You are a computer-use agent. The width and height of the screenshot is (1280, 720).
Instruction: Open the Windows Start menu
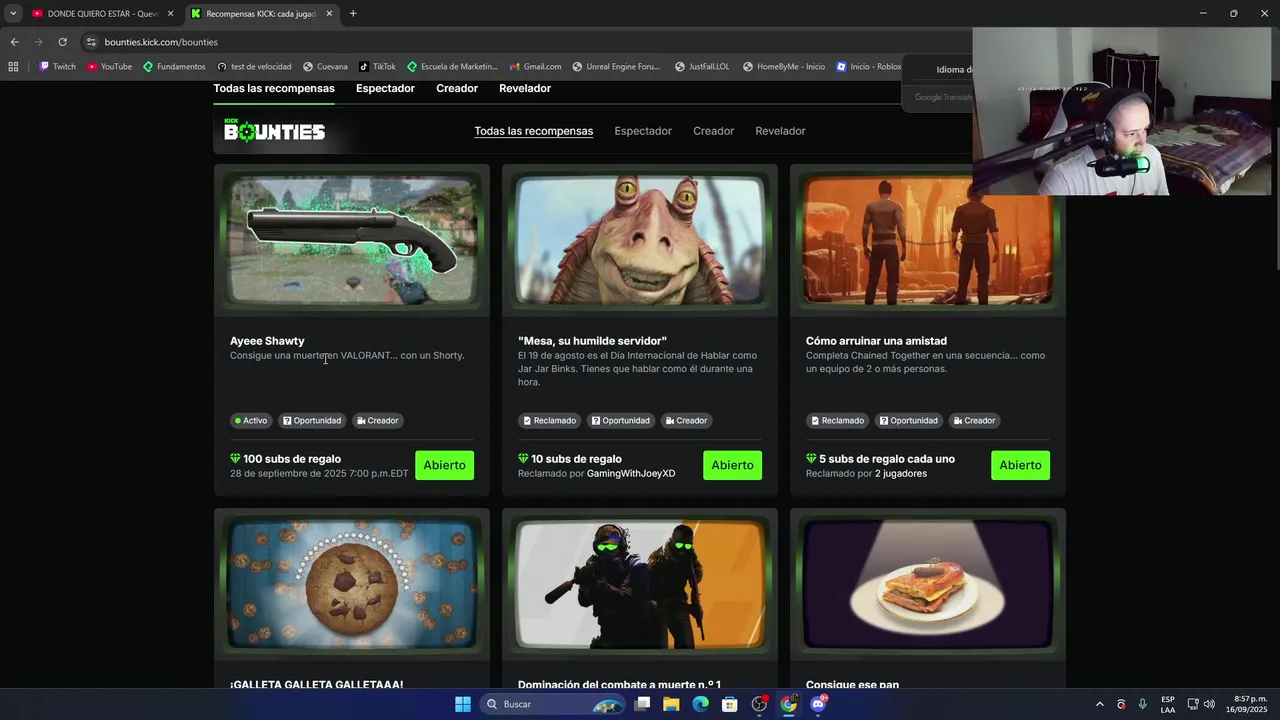point(463,704)
